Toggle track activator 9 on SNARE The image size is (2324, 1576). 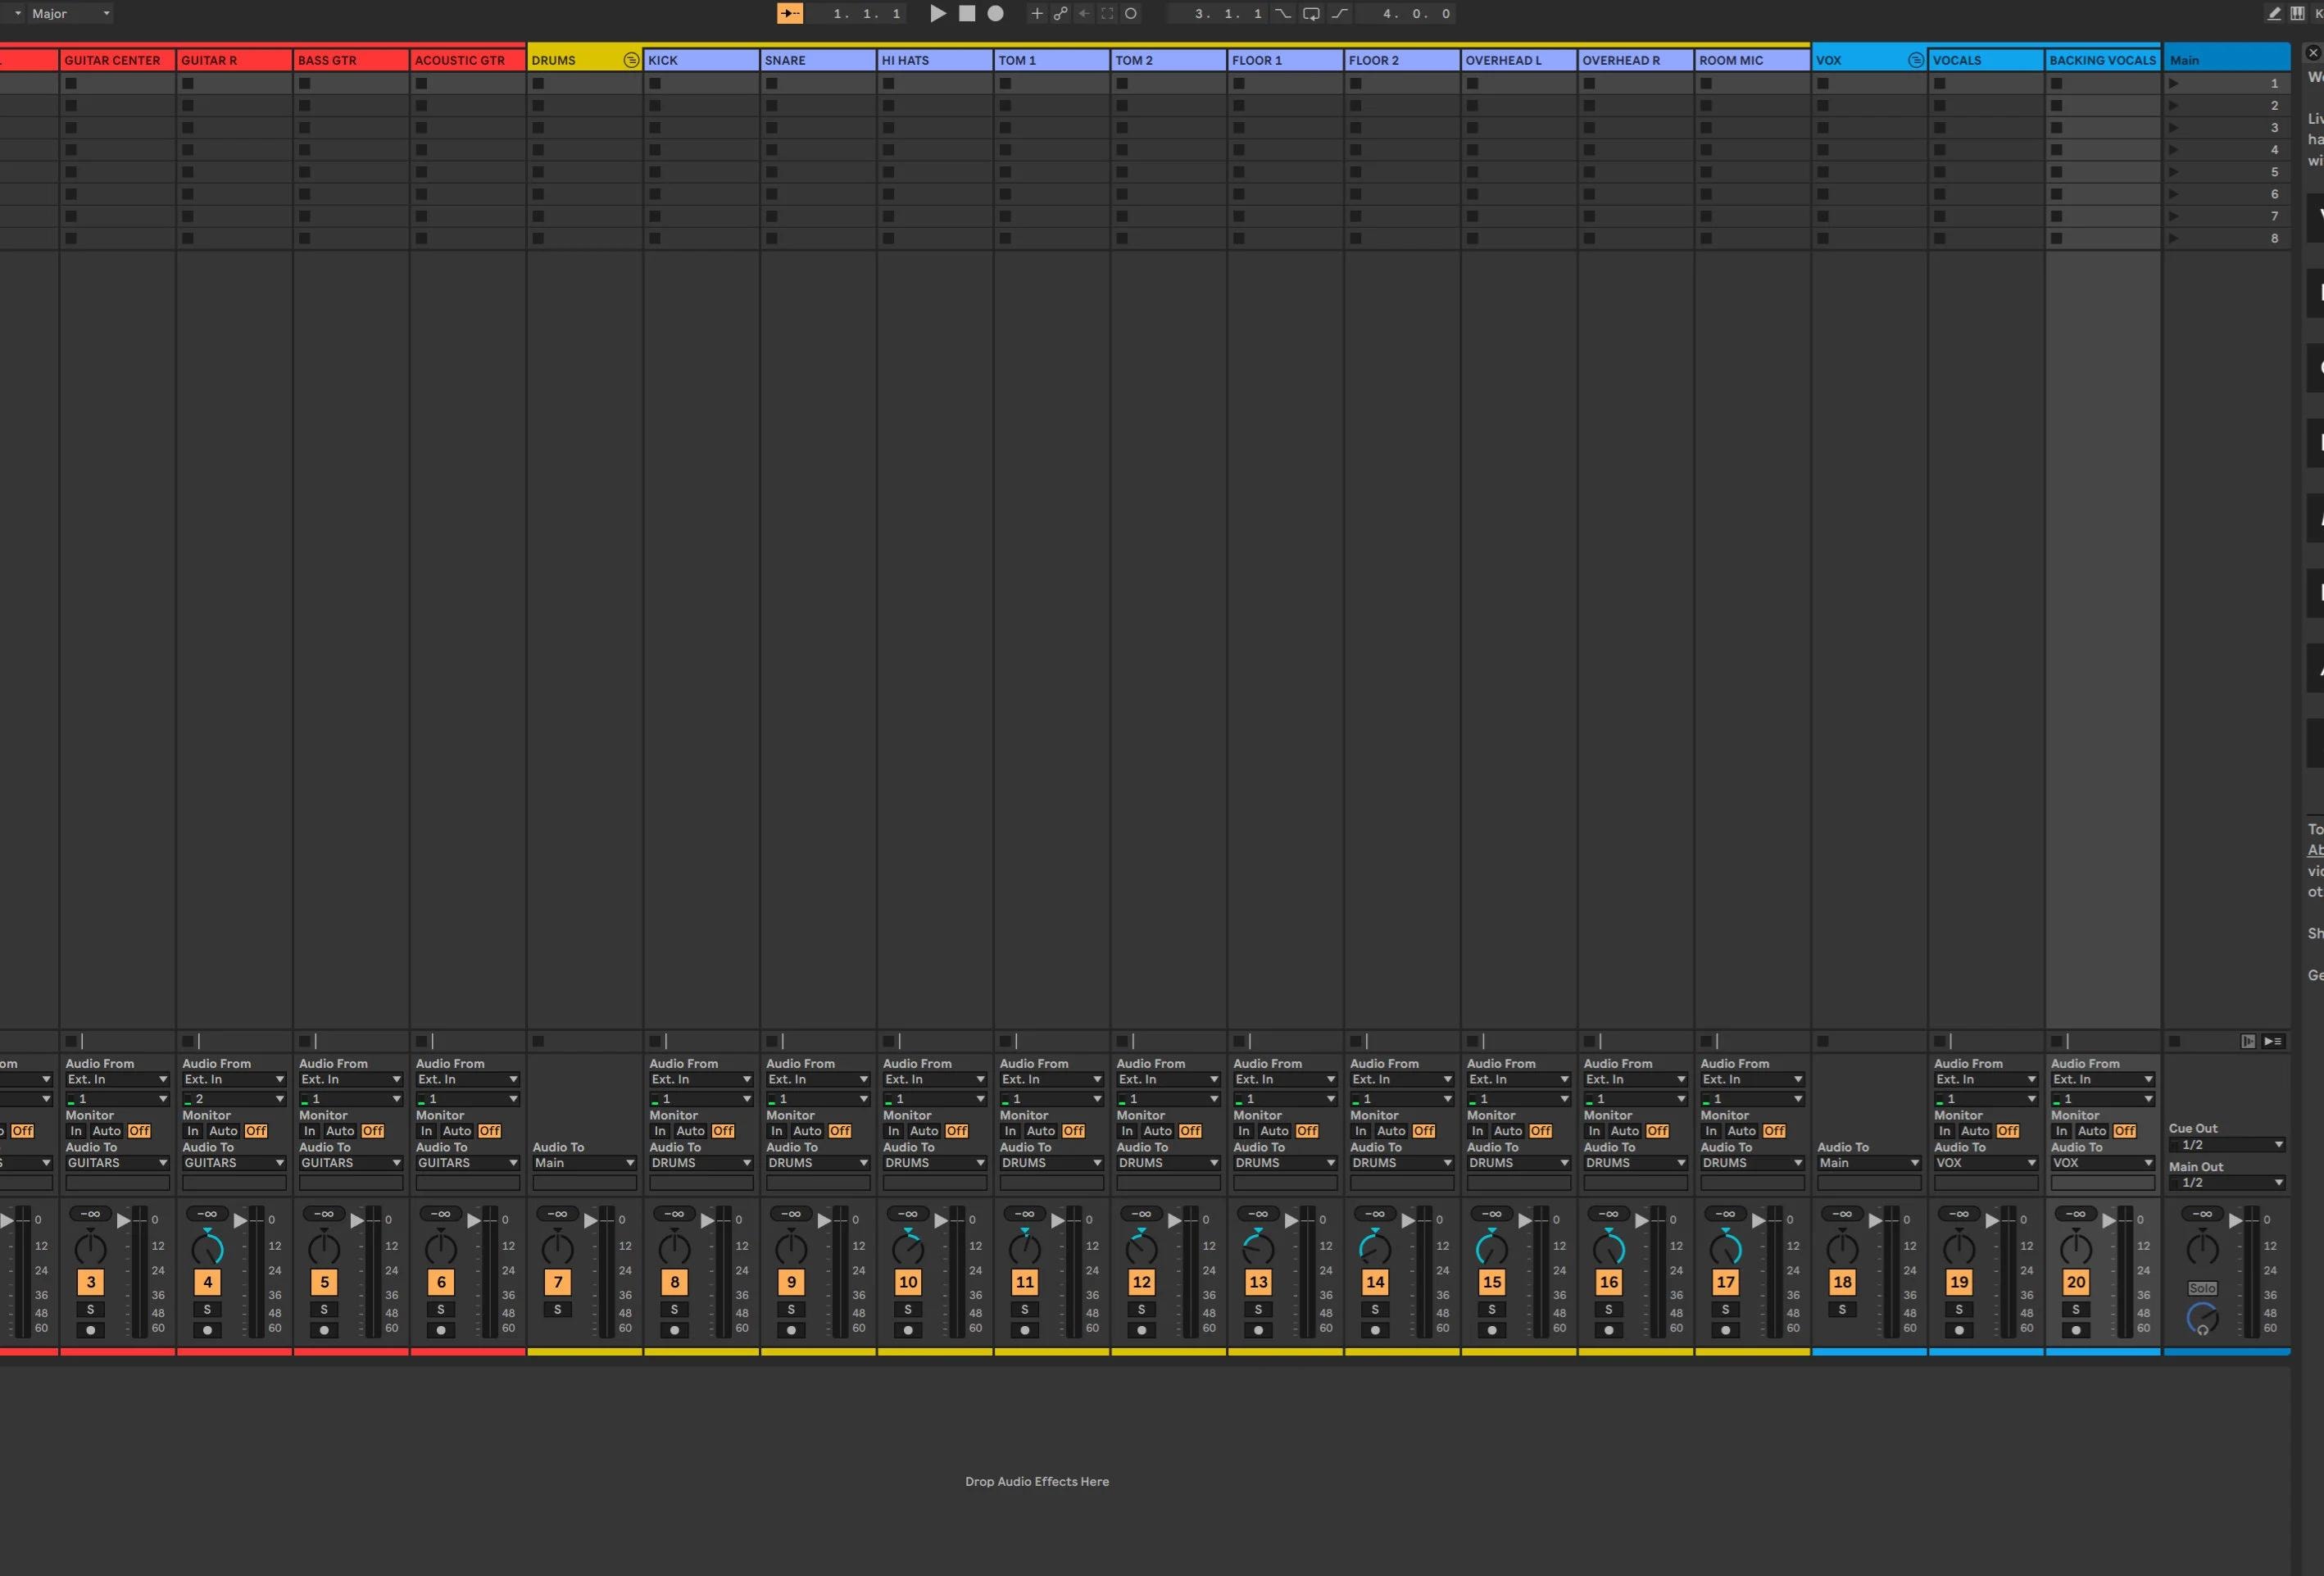(791, 1282)
